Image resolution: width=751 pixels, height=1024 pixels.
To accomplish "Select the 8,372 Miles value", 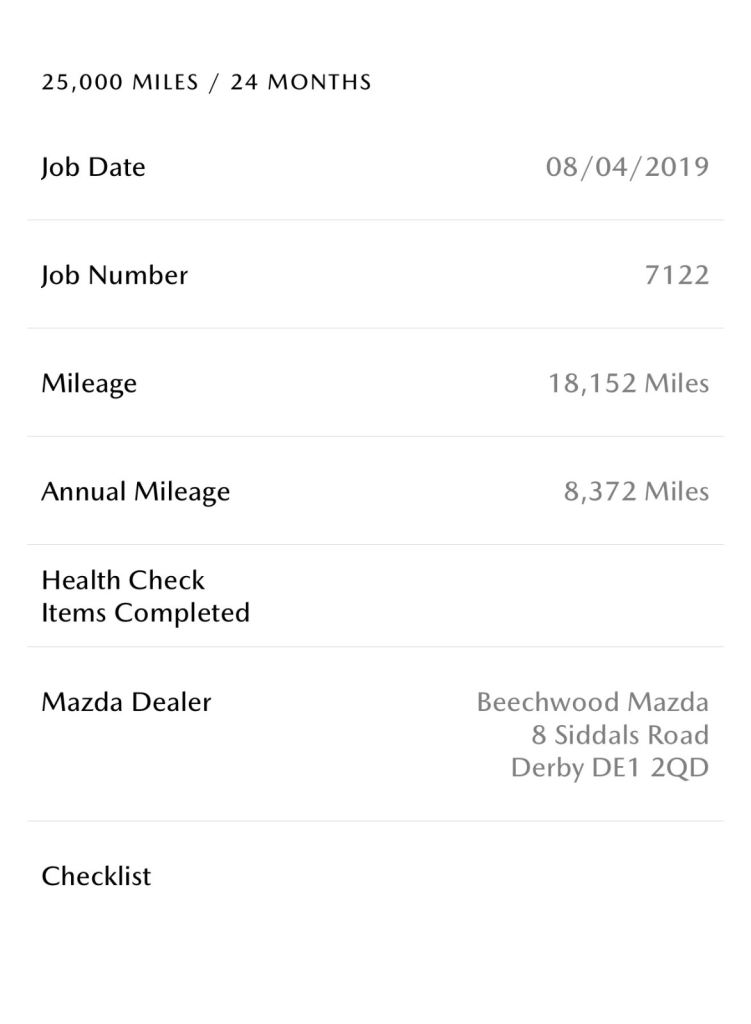I will [x=636, y=492].
